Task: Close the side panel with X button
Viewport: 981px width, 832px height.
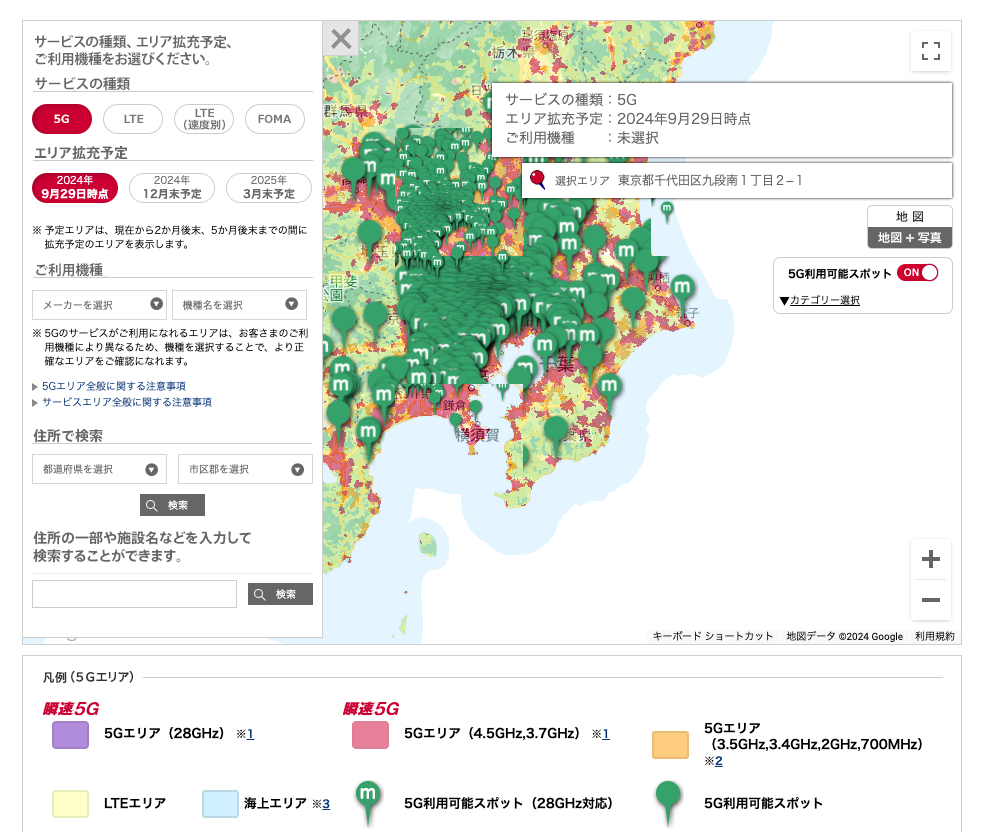Action: (341, 39)
